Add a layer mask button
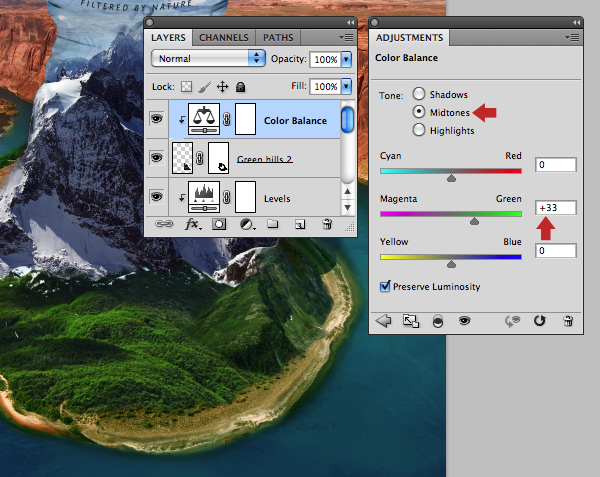The width and height of the screenshot is (600, 477). click(x=219, y=224)
